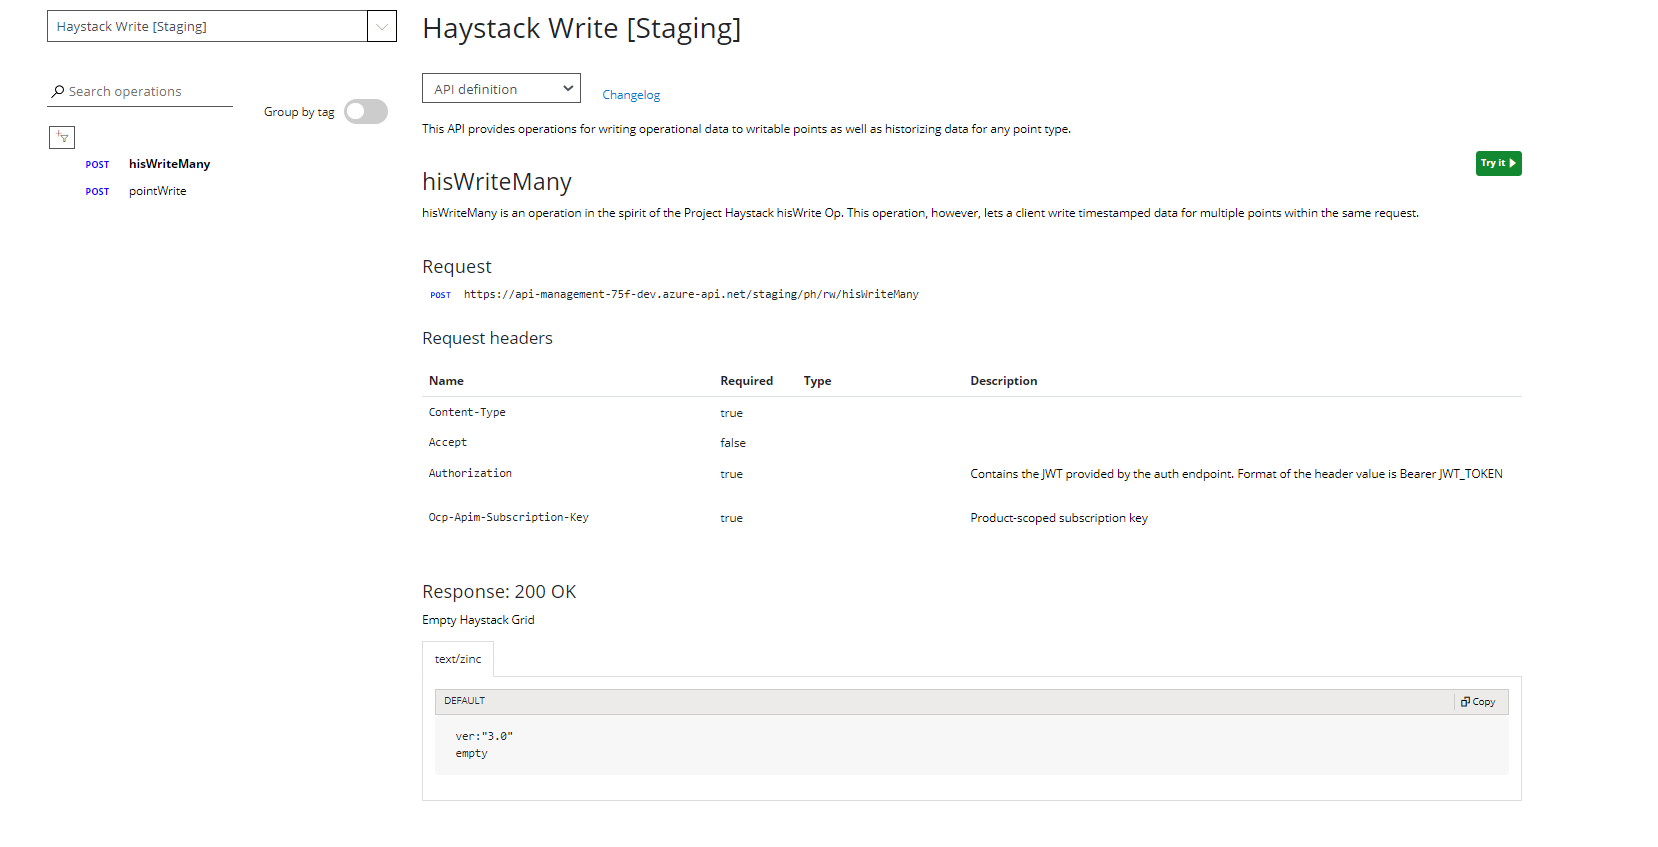1658x847 pixels.
Task: Click the search magnifier icon
Action: point(58,91)
